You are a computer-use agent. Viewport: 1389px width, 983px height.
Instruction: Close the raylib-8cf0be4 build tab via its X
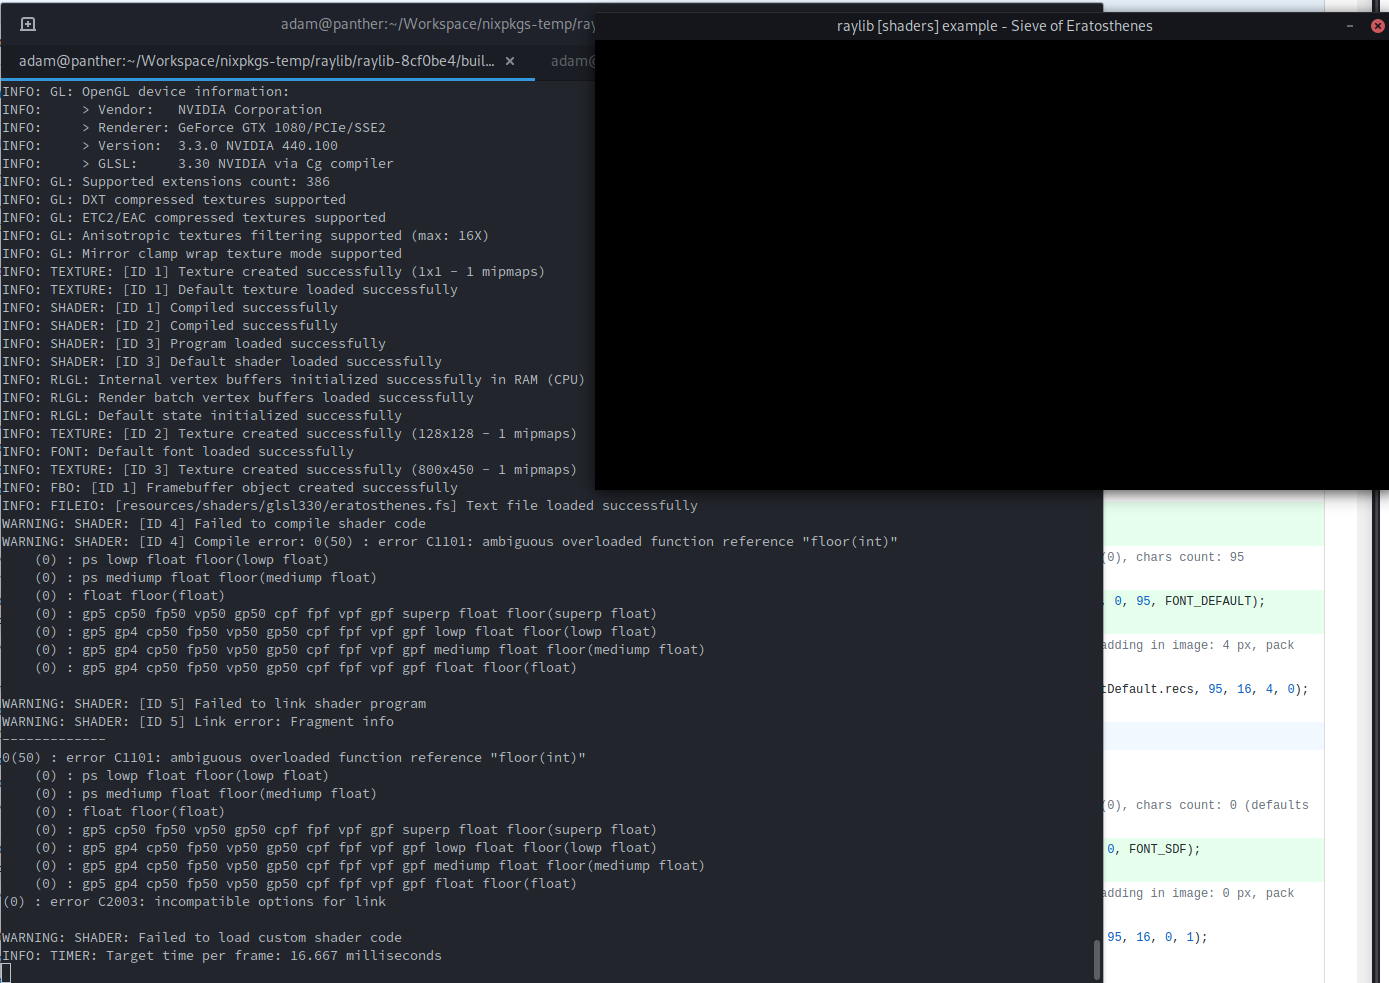[510, 61]
